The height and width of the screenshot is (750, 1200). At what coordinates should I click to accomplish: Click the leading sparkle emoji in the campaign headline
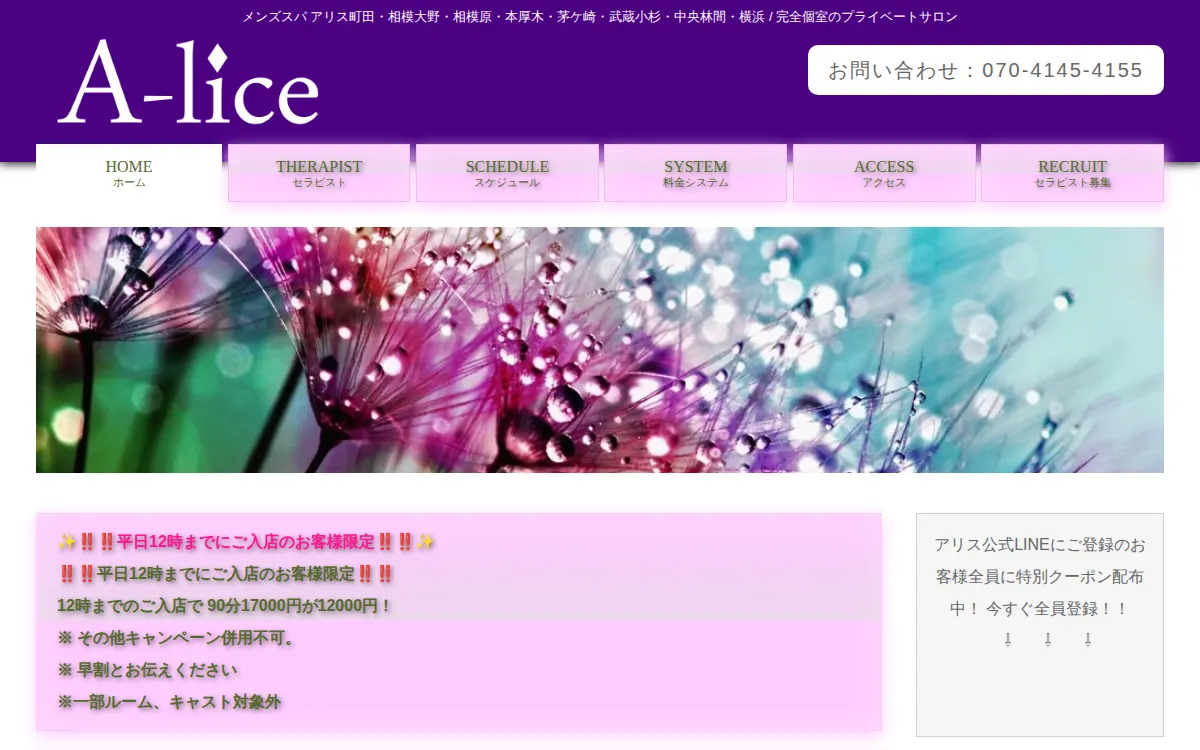(67, 542)
